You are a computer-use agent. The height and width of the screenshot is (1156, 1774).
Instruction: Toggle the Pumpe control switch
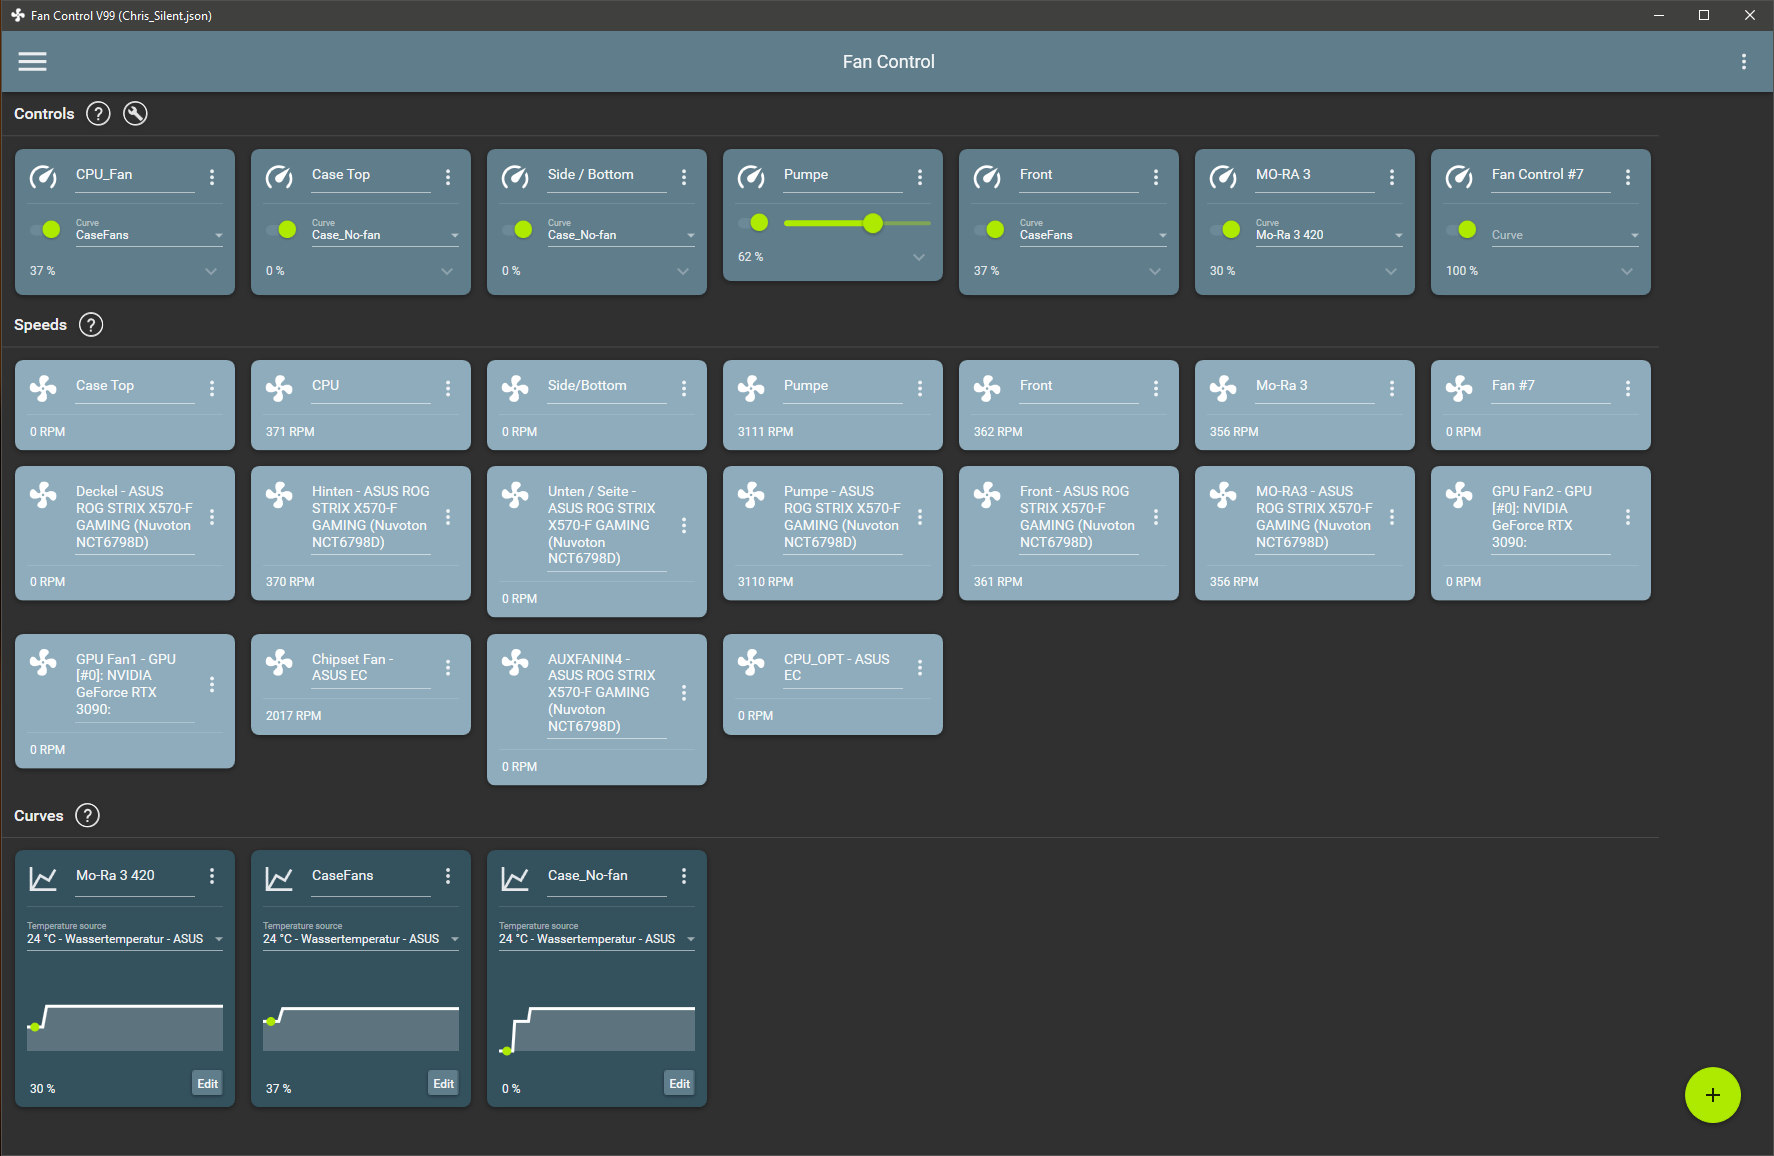coord(753,222)
